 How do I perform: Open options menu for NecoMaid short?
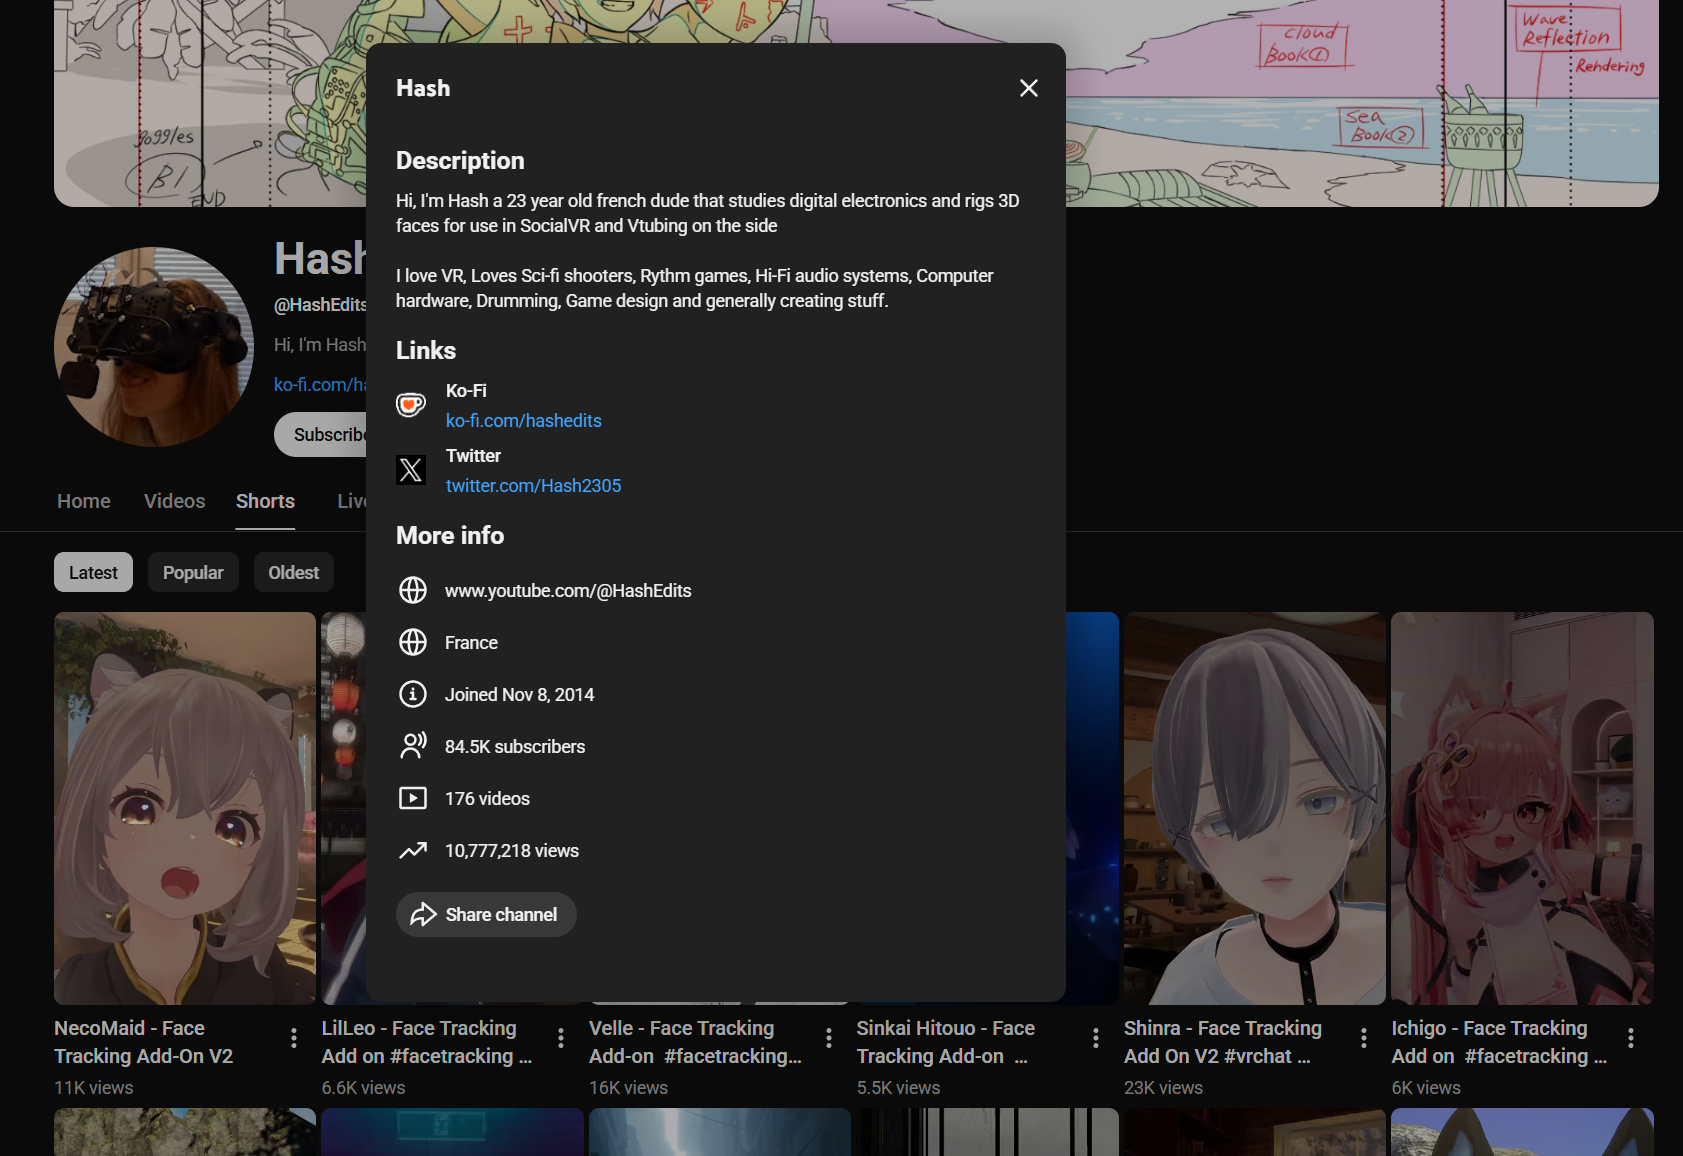(x=293, y=1038)
